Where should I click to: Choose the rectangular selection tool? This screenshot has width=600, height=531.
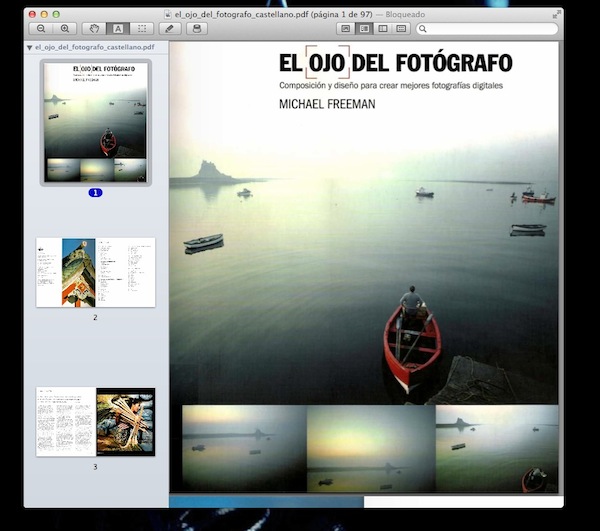[x=142, y=29]
